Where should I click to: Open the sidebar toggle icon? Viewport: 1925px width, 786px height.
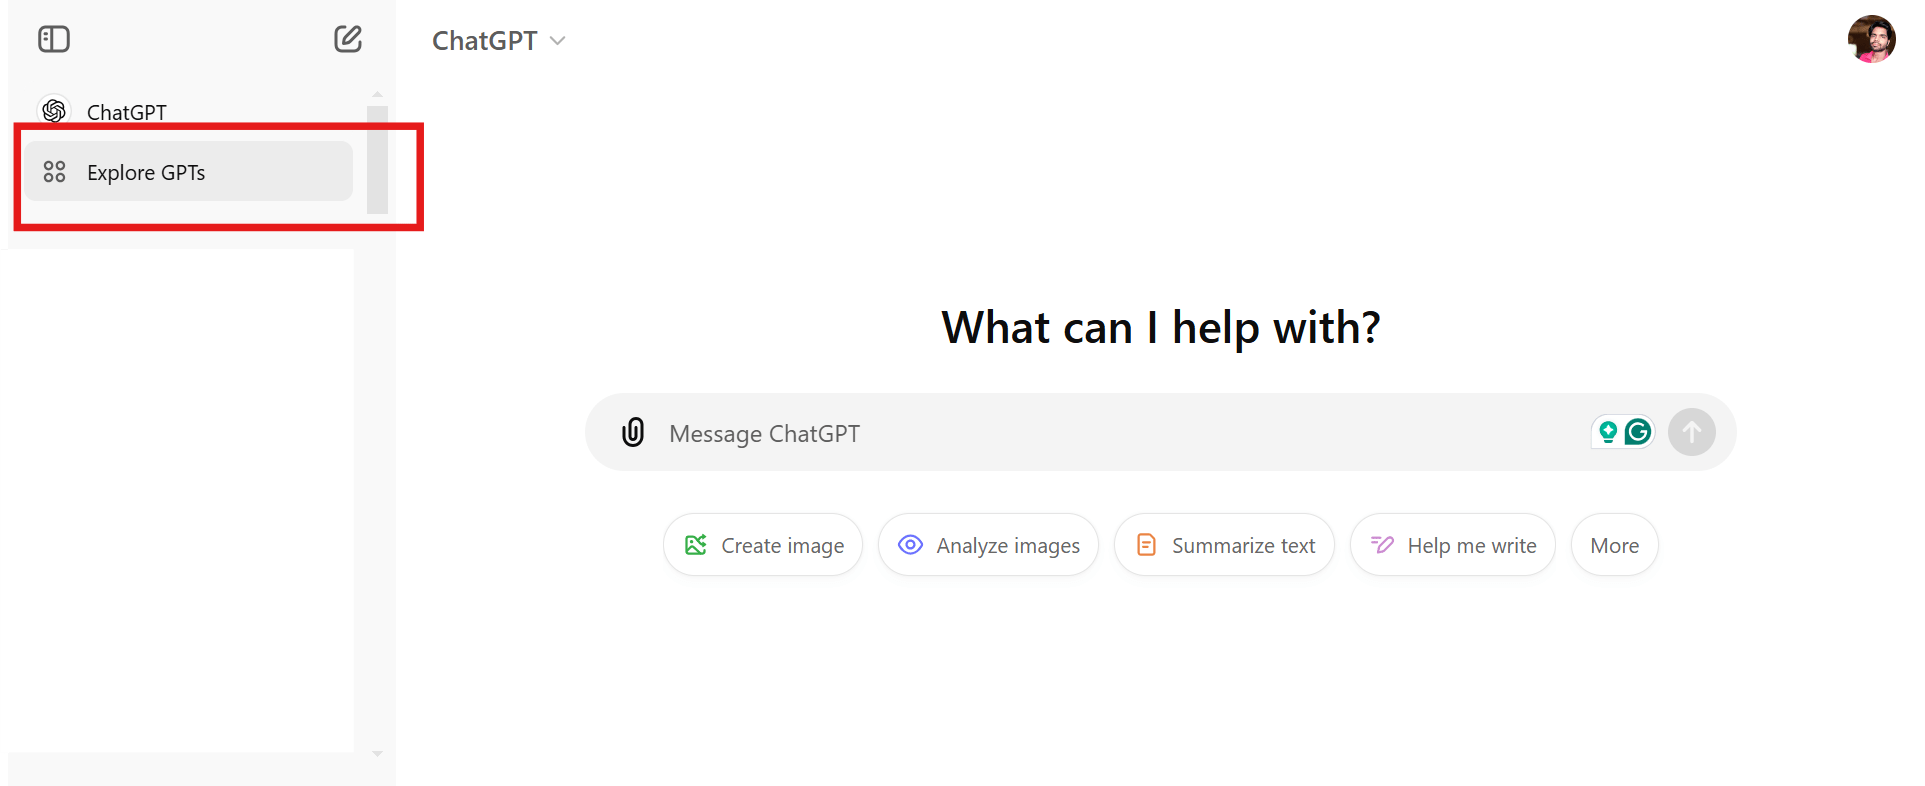click(x=53, y=39)
